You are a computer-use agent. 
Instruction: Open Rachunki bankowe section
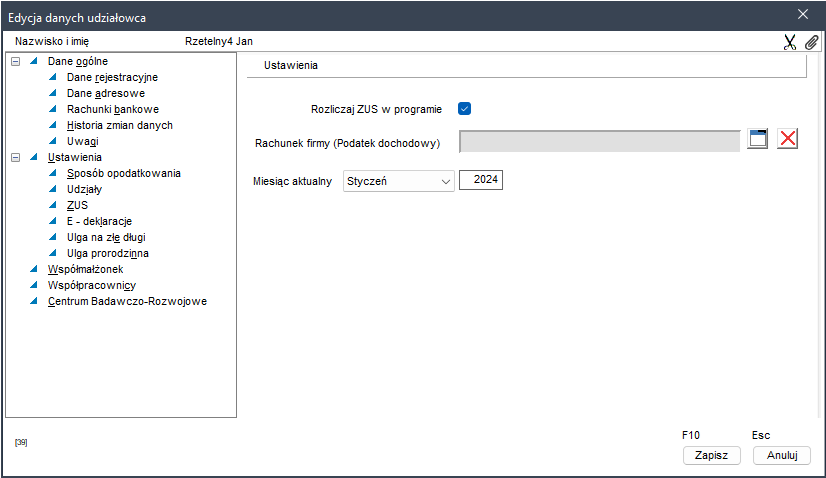(x=112, y=109)
